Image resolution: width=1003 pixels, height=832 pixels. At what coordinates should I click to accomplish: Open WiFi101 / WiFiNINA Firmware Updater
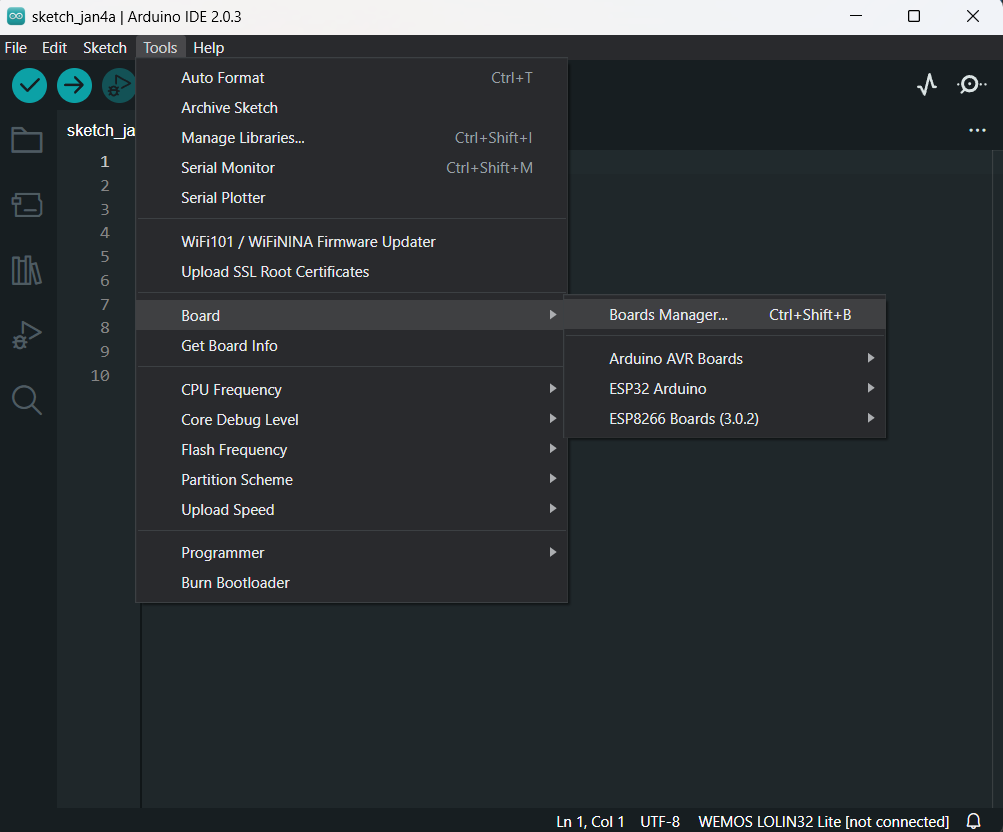pos(352,242)
